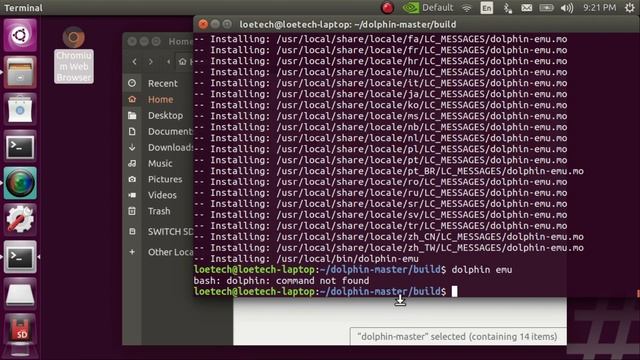The width and height of the screenshot is (640, 360).
Task: Open Pictures in the Files sidebar
Action: (x=158, y=179)
